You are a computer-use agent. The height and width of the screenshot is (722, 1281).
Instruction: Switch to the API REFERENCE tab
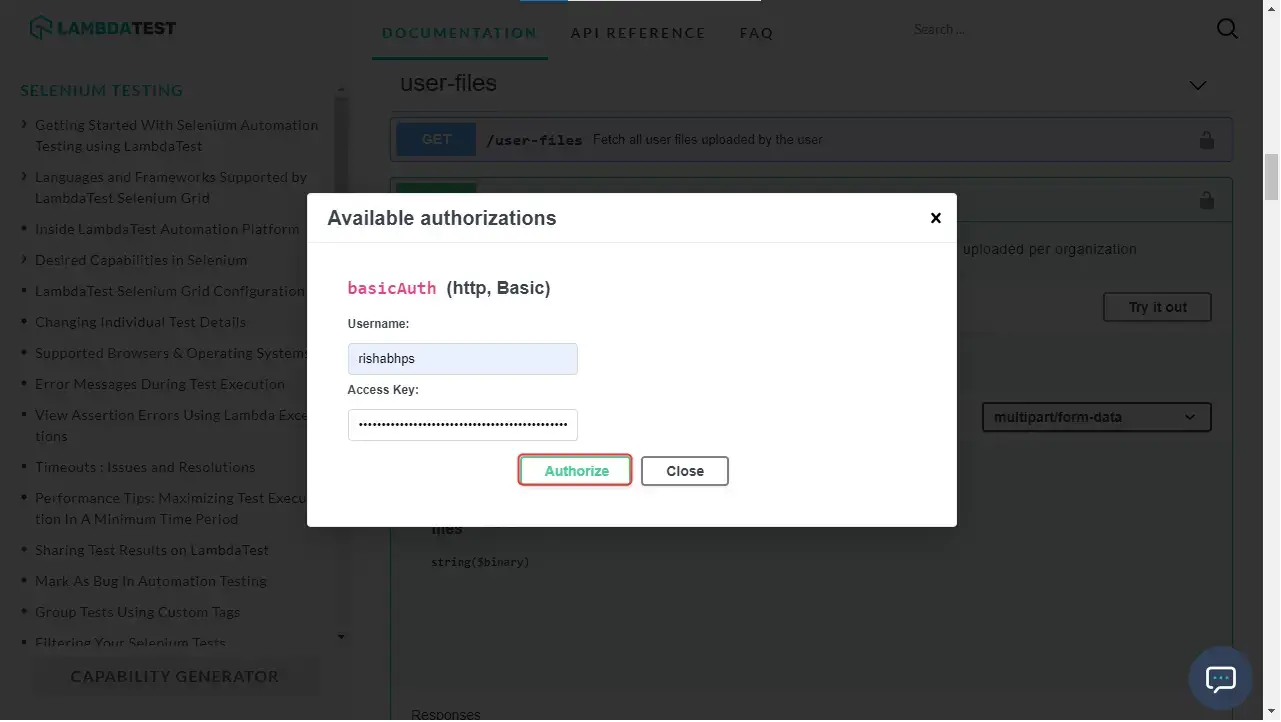pos(638,33)
